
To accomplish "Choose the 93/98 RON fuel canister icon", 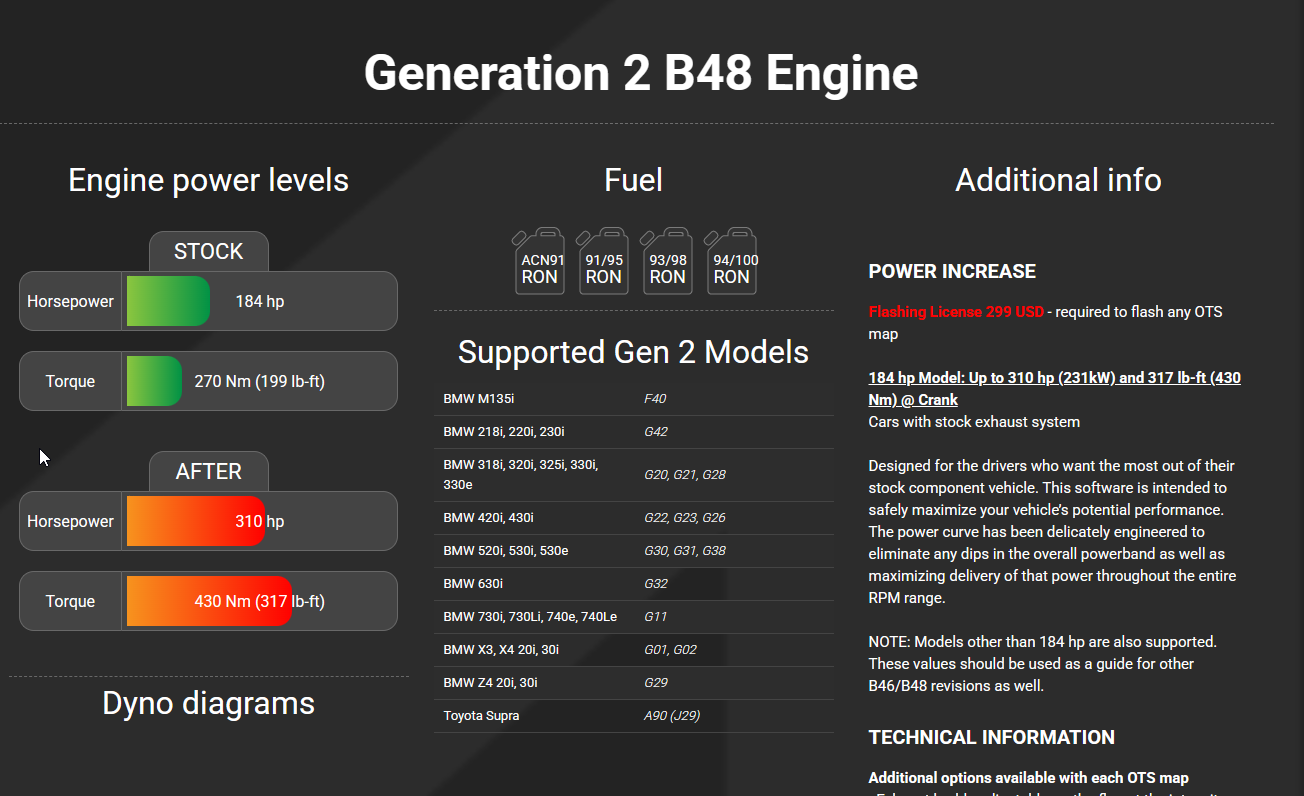I will [x=667, y=261].
